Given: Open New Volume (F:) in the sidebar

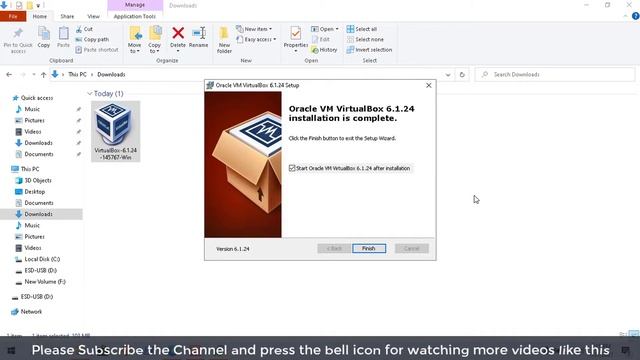Looking at the screenshot, I should 45,282.
